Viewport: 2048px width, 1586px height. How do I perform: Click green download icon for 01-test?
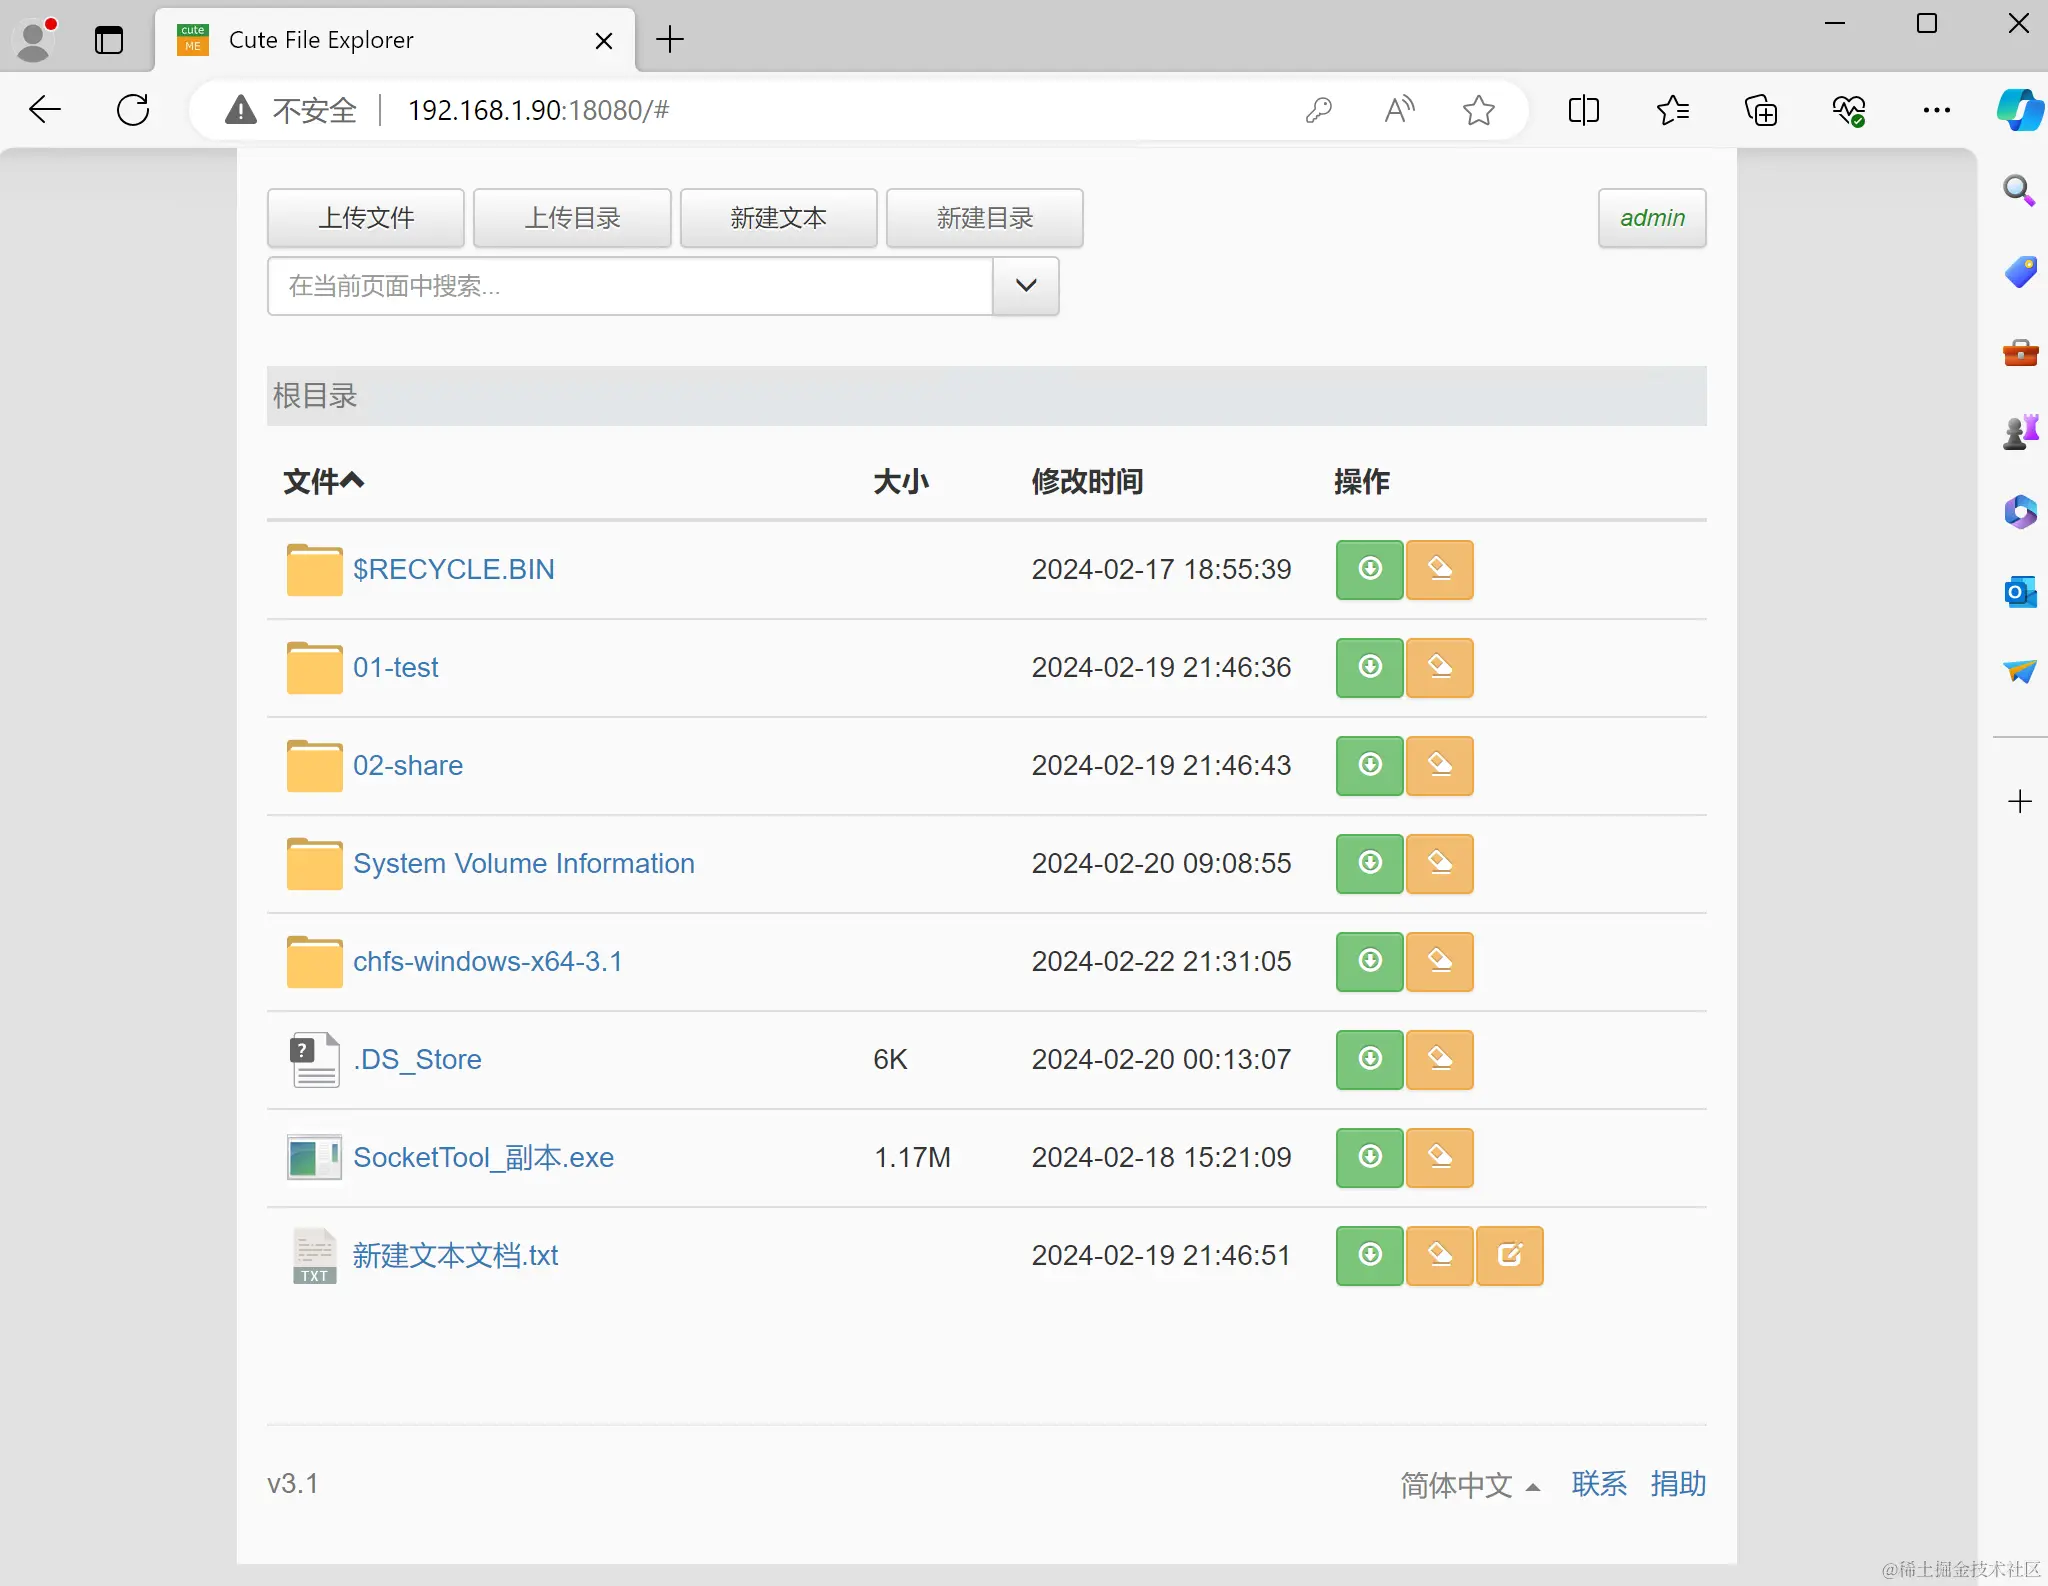1369,667
